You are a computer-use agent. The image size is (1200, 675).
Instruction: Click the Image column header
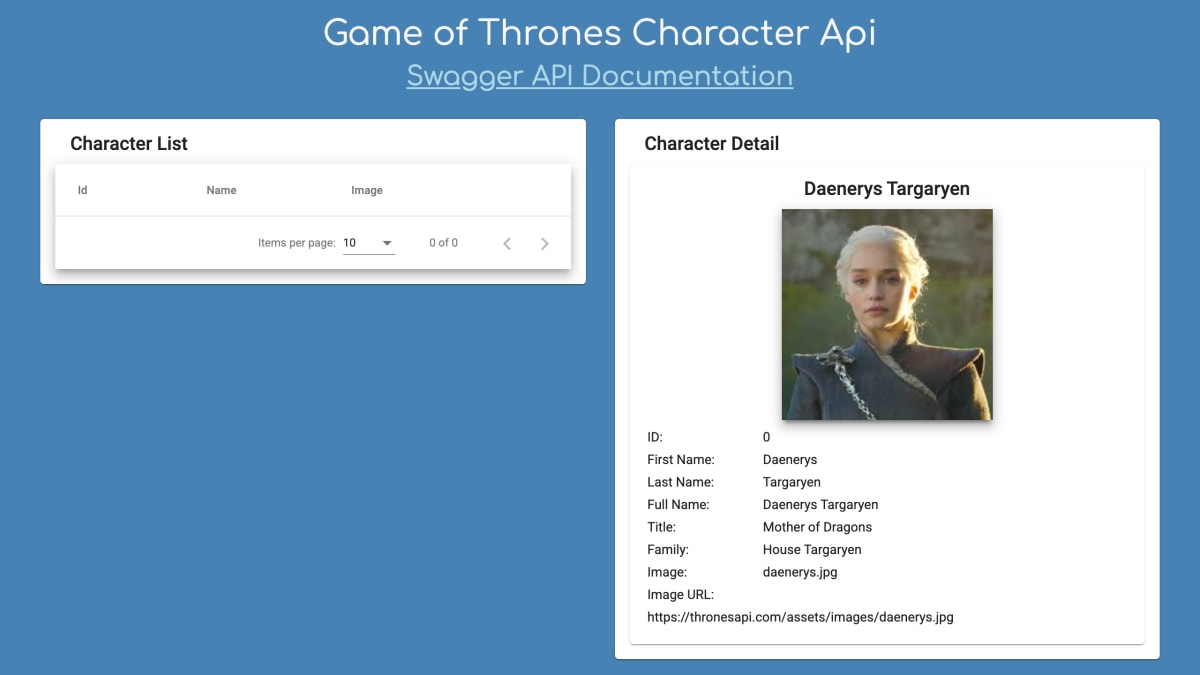pyautogui.click(x=367, y=190)
